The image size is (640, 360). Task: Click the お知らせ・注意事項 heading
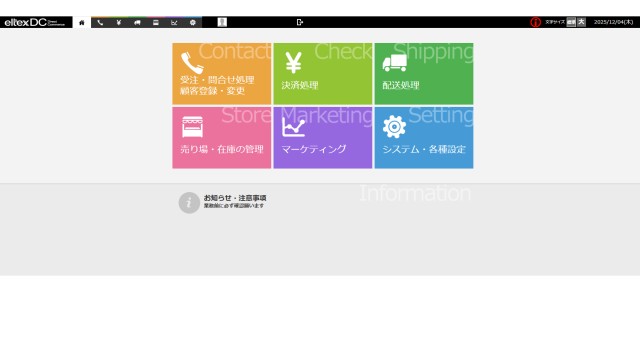tap(235, 198)
